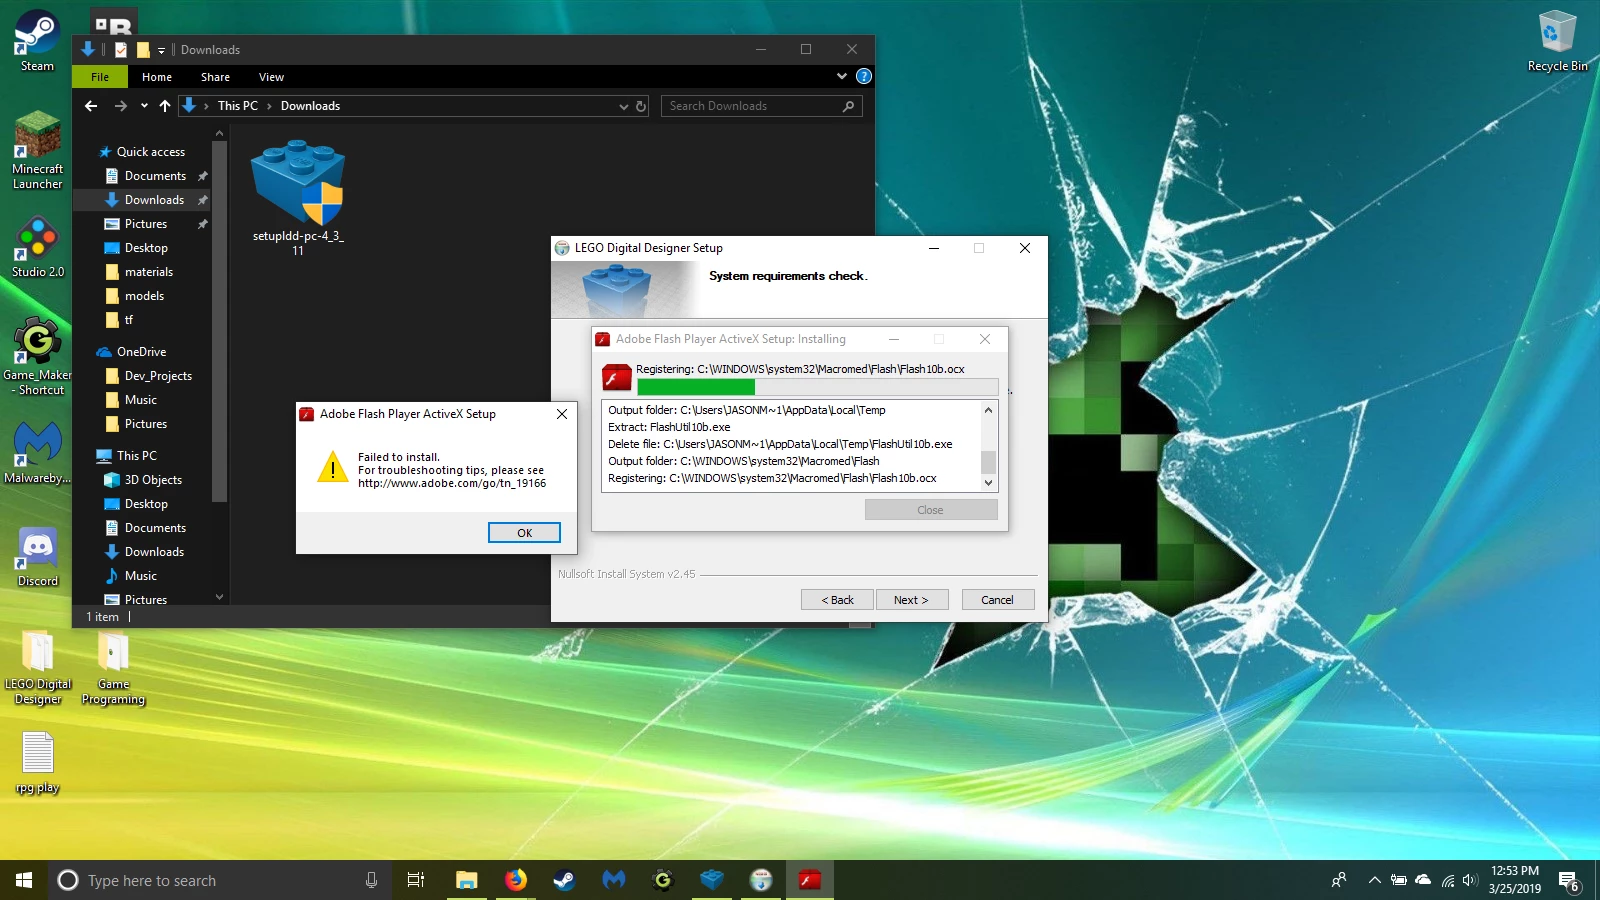Refresh the Downloads folder view
Image resolution: width=1600 pixels, height=900 pixels.
[x=641, y=106]
